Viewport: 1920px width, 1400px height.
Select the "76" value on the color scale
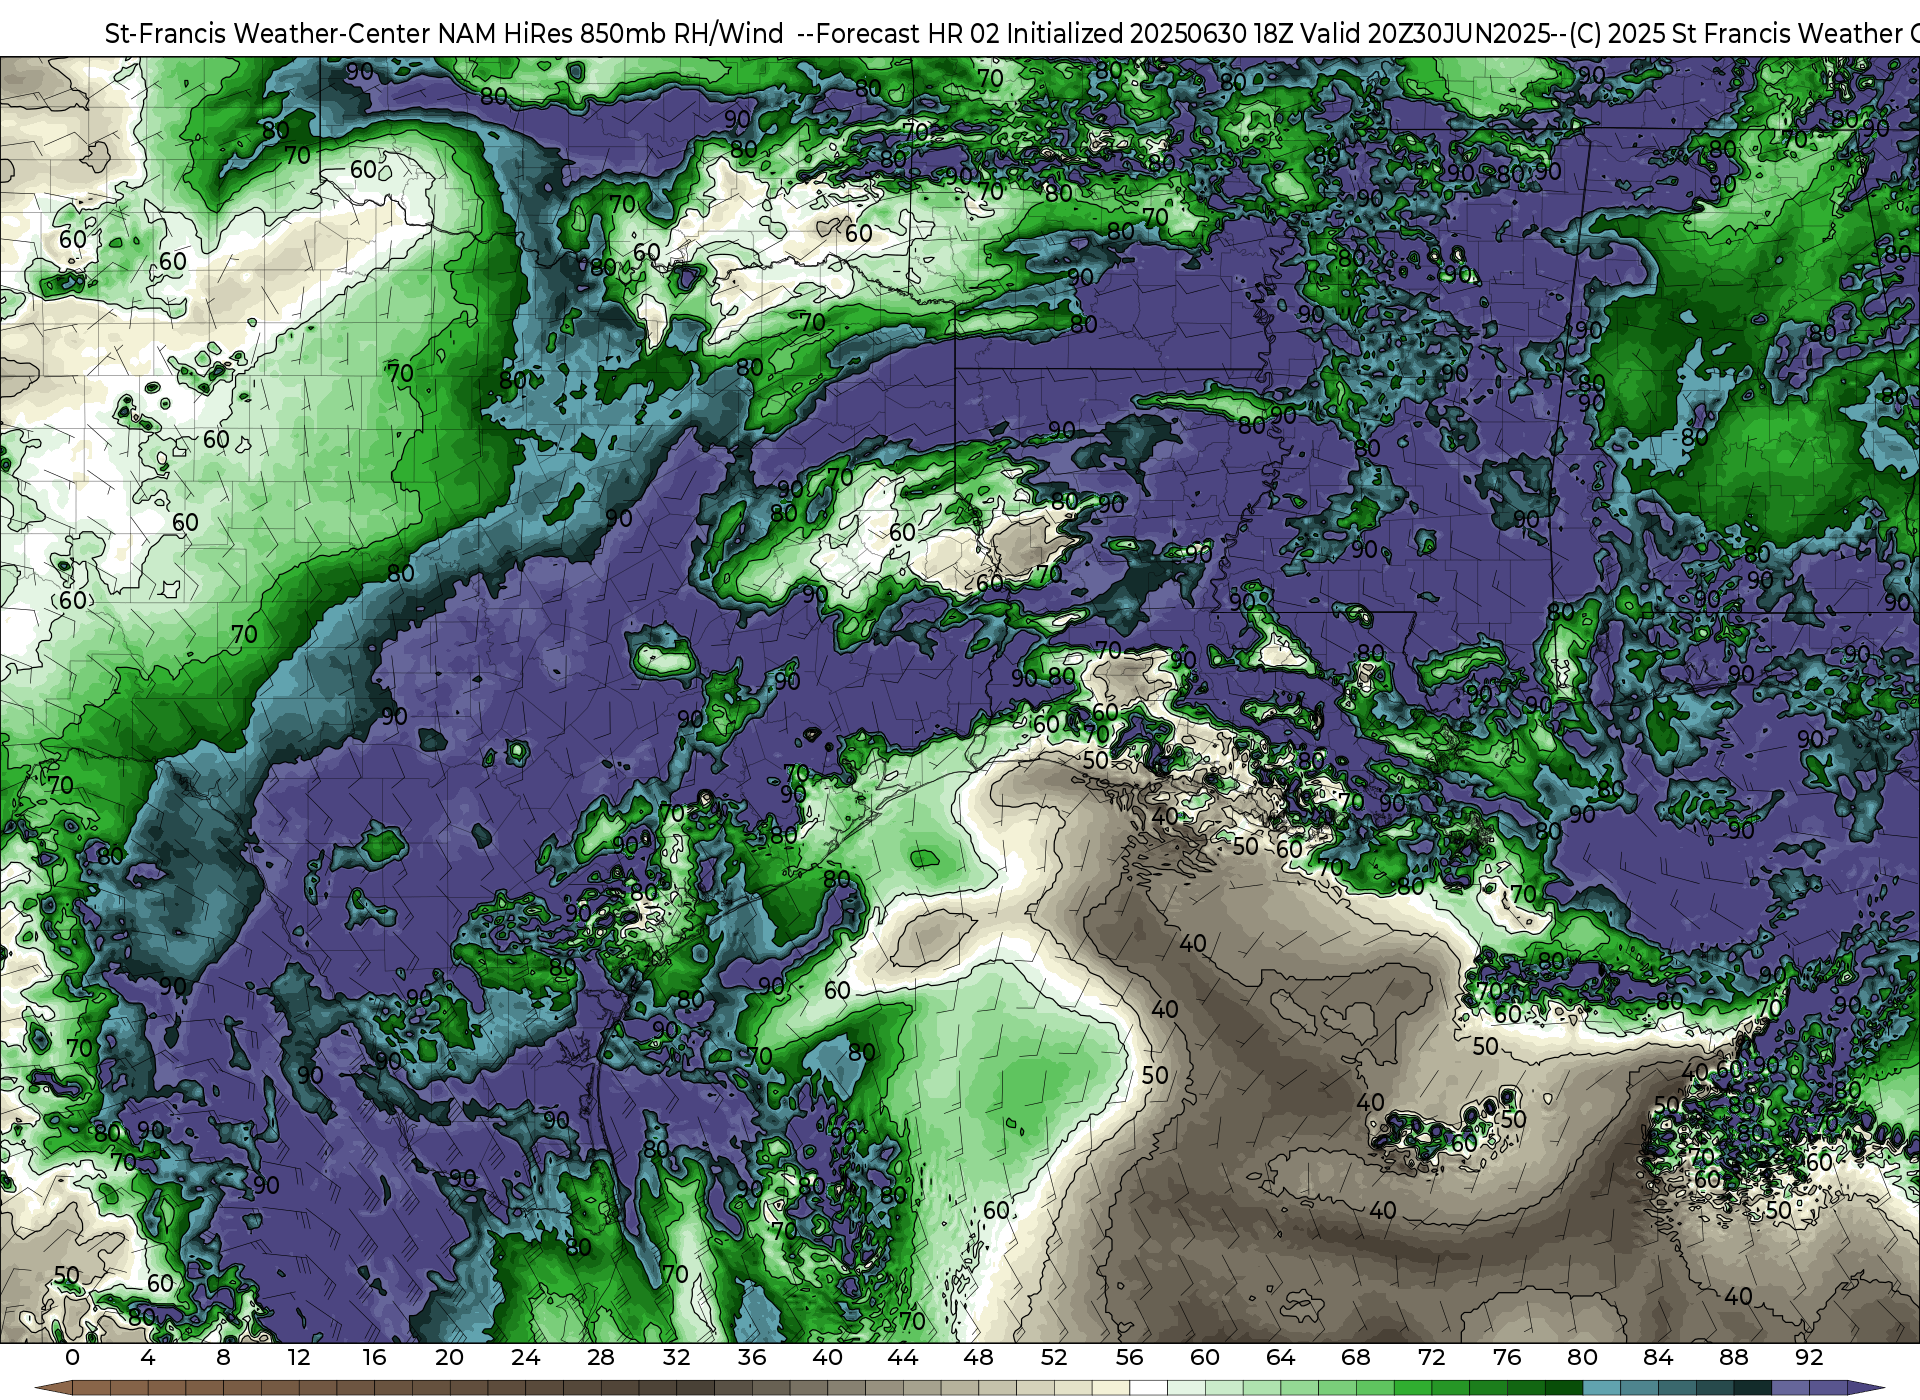[x=1507, y=1358]
